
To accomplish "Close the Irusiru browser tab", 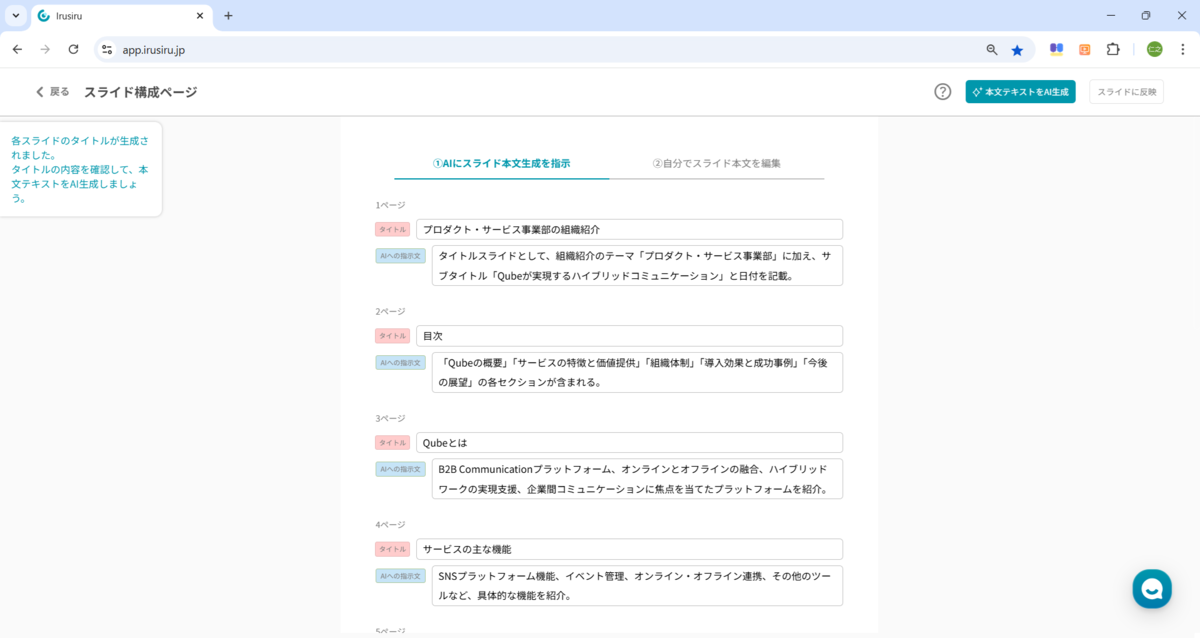I will point(199,16).
